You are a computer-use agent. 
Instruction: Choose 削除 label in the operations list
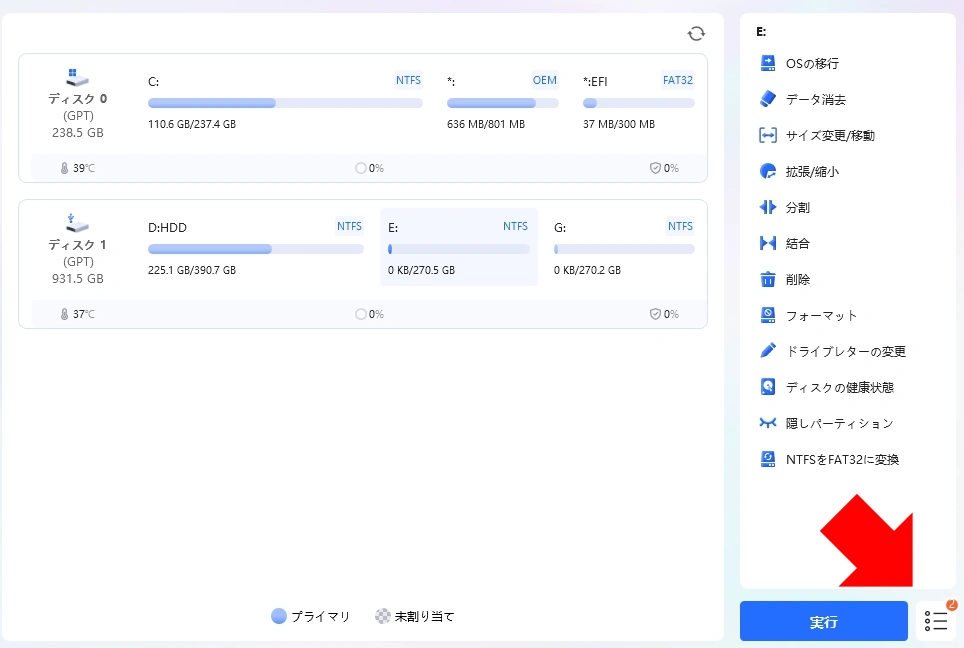(797, 279)
